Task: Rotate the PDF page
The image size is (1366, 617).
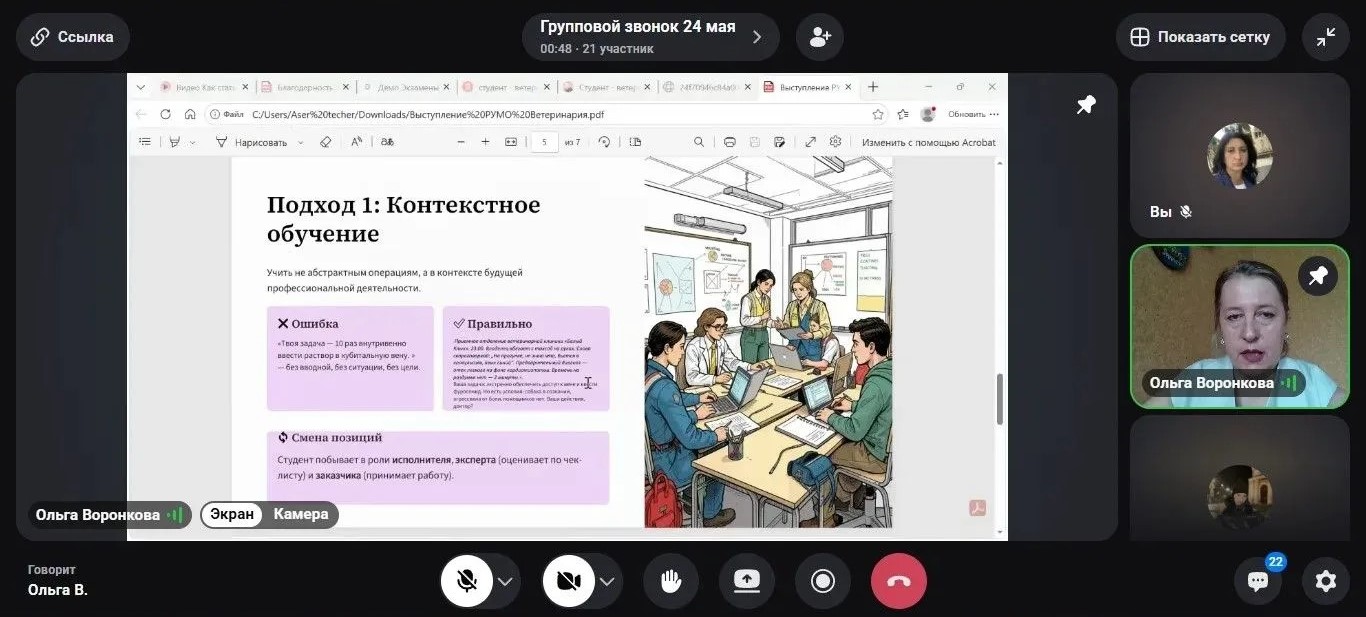Action: pyautogui.click(x=604, y=142)
